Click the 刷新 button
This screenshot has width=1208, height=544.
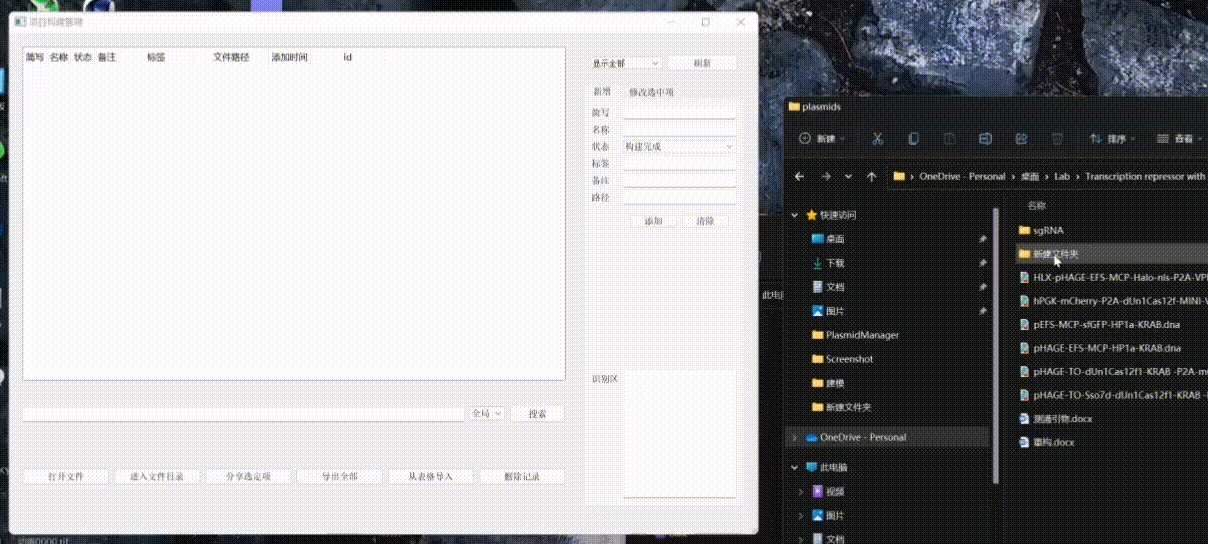[702, 63]
